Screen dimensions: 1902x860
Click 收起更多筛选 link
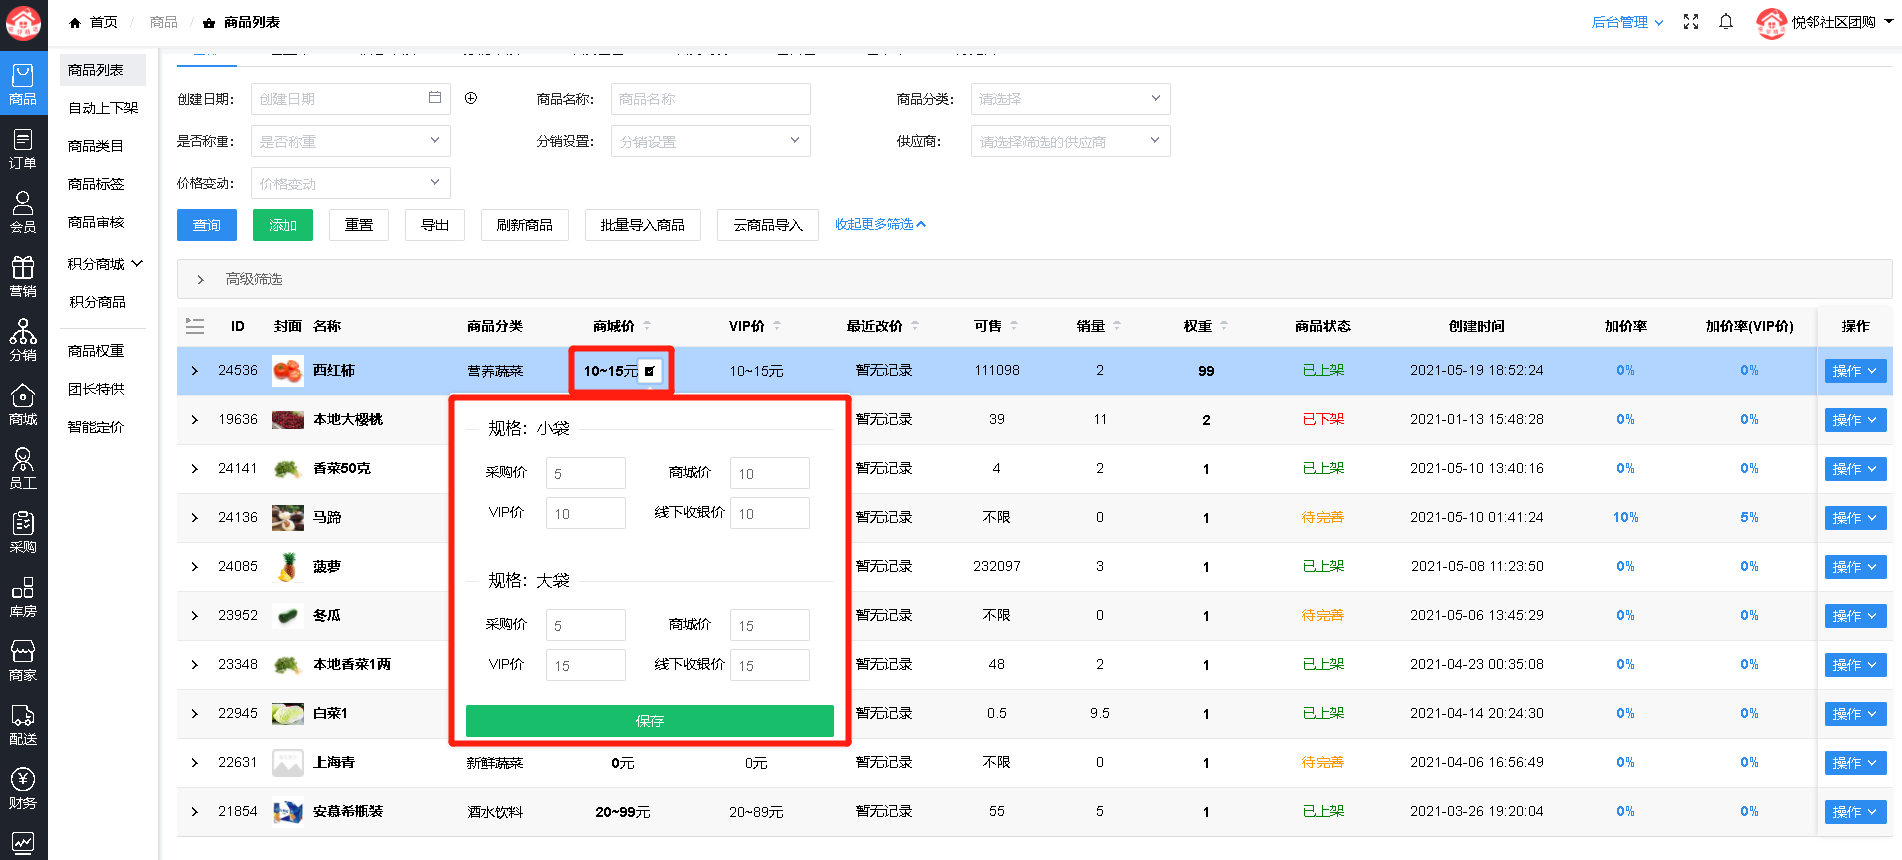[x=880, y=225]
